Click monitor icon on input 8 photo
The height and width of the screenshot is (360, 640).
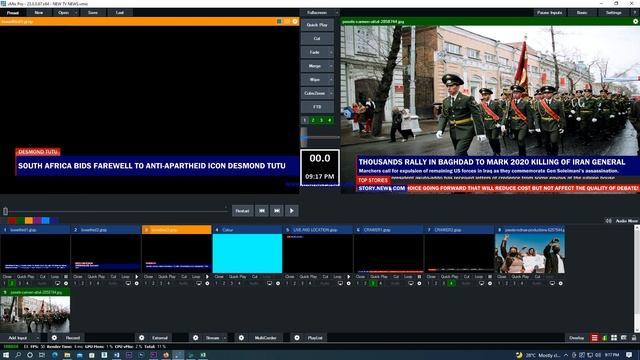coord(552,283)
